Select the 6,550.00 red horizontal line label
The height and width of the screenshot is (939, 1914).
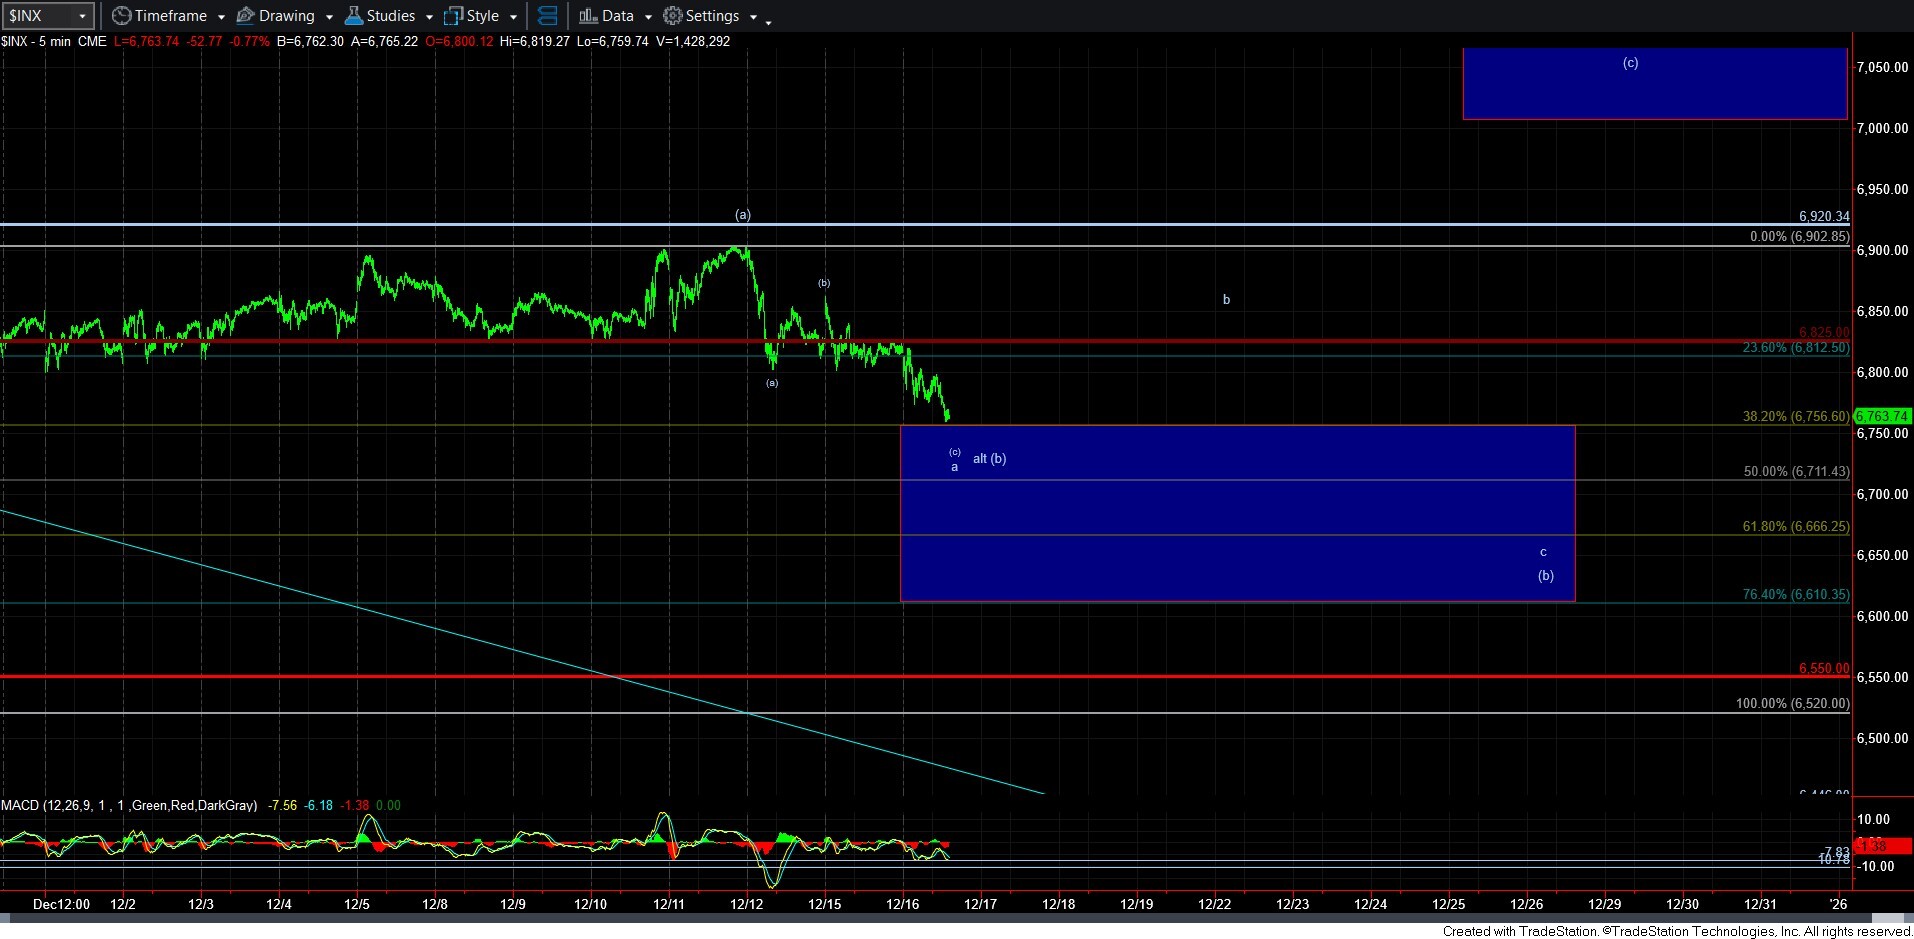pyautogui.click(x=1823, y=668)
